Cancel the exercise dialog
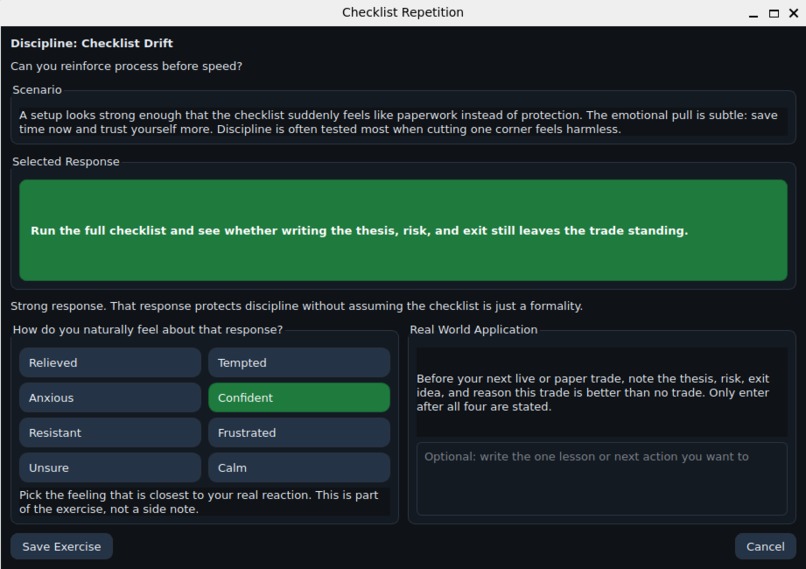 point(765,546)
